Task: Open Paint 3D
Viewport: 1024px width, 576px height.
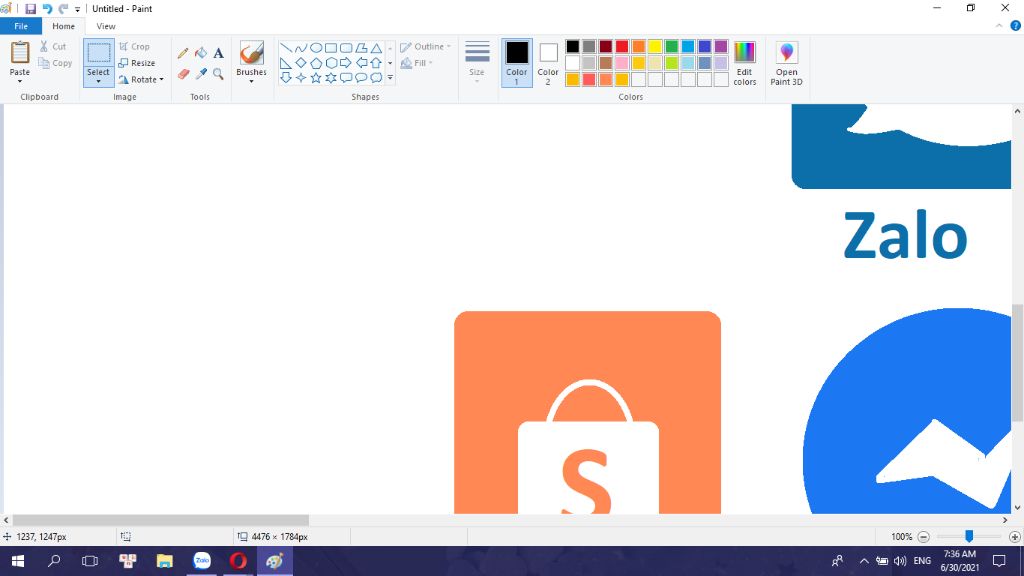Action: point(786,63)
